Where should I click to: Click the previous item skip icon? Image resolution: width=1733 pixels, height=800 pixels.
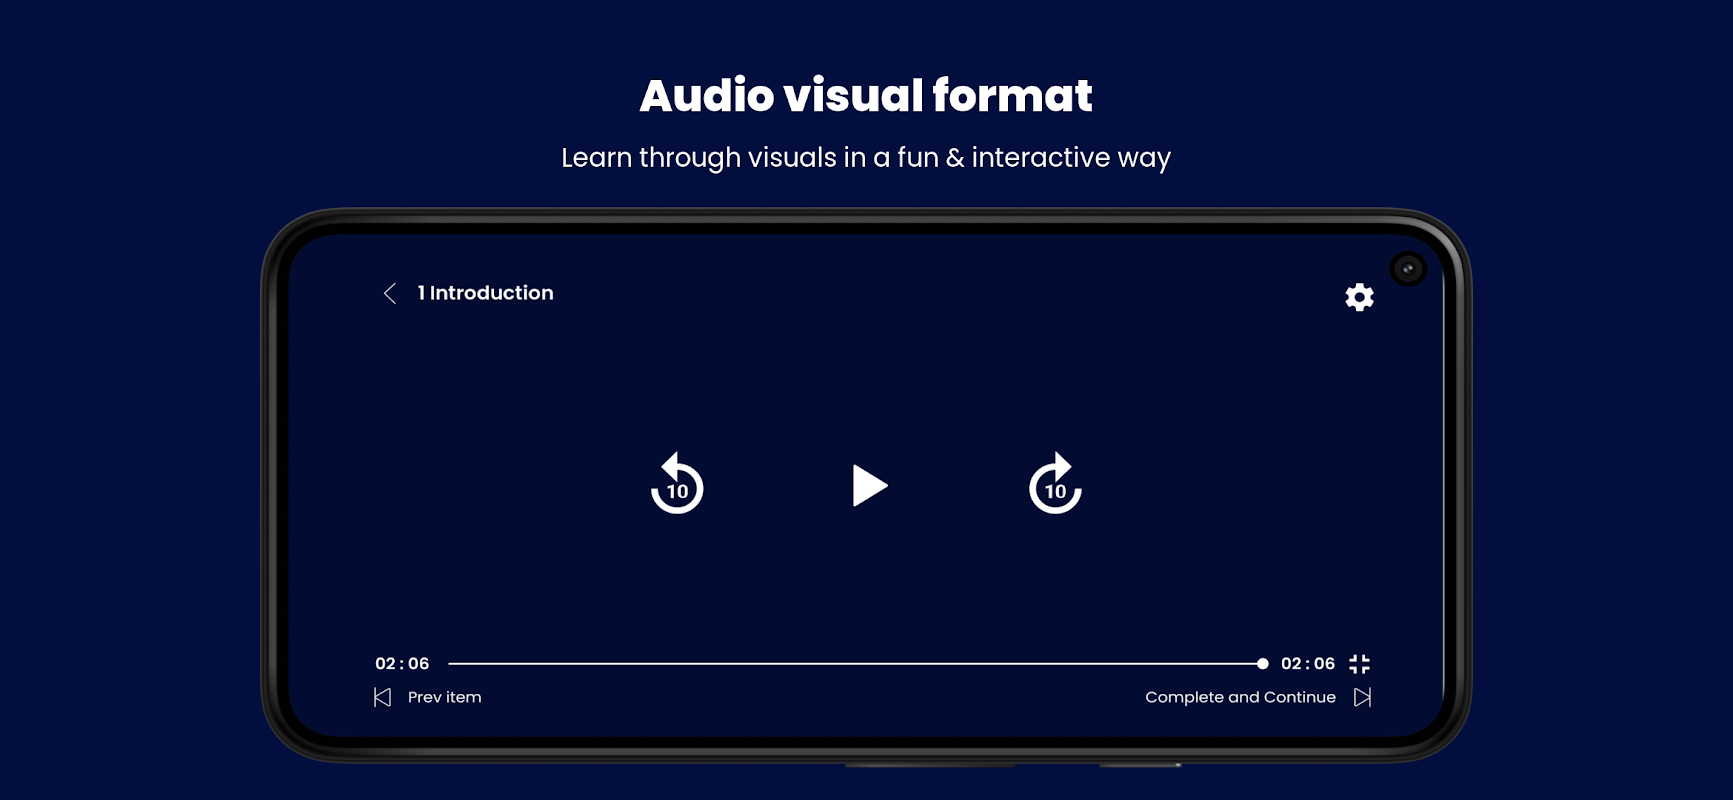[x=382, y=697]
